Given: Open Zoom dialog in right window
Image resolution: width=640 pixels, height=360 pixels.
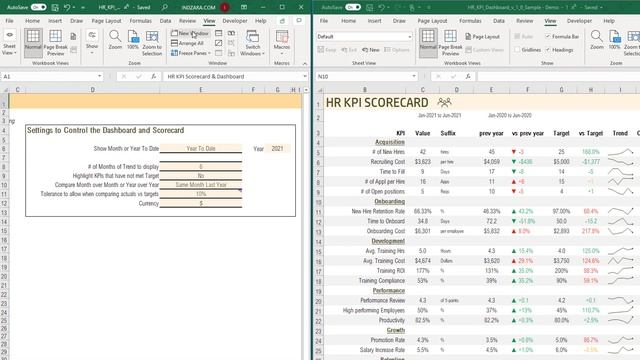Looking at the screenshot, I should 596,40.
